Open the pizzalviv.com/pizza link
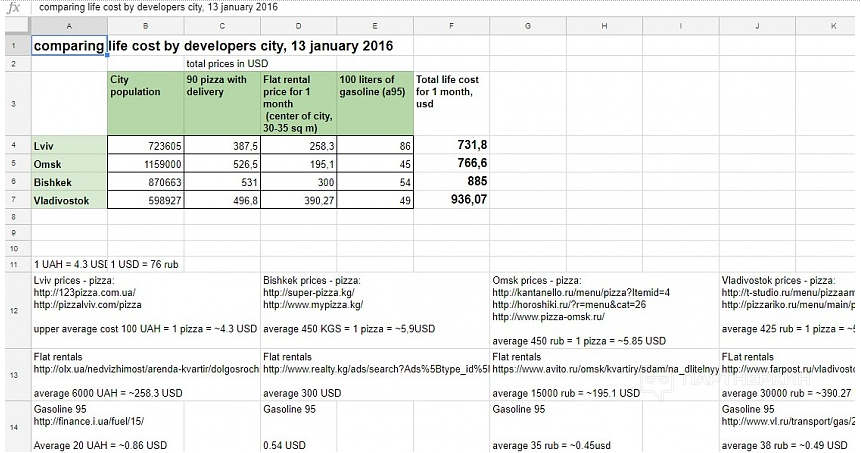Viewport: 861px width, 453px height. 87,305
